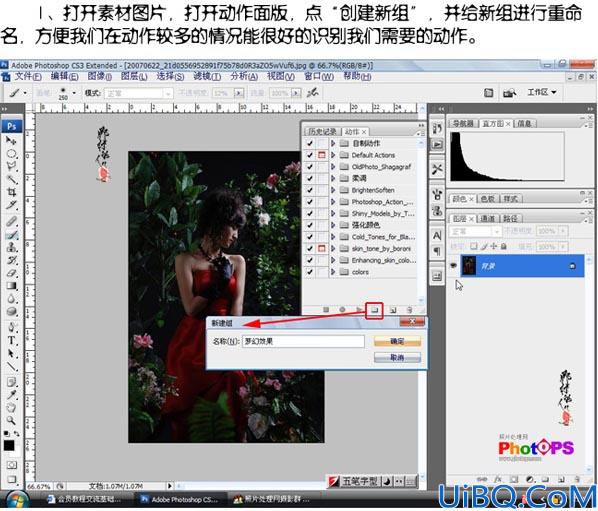Open the 工作区 workspace dropdown
598x511 pixels.
click(541, 92)
